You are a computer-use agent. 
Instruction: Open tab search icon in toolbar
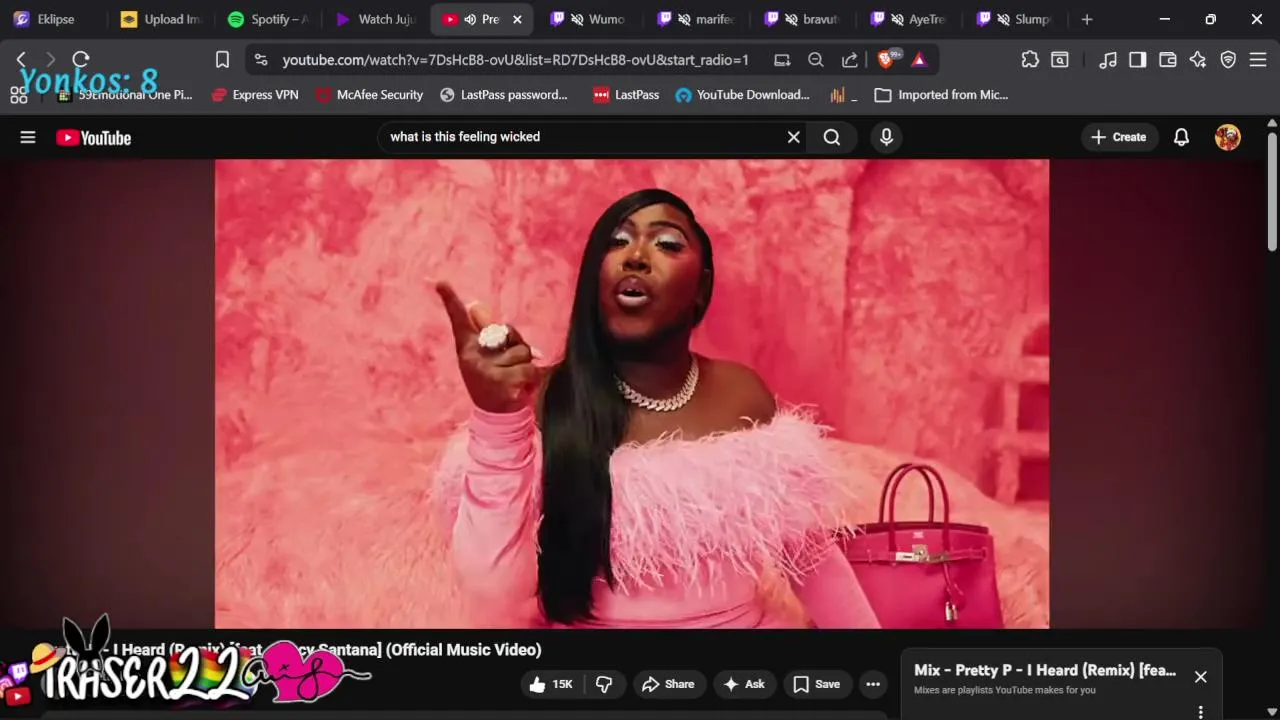pyautogui.click(x=1060, y=60)
